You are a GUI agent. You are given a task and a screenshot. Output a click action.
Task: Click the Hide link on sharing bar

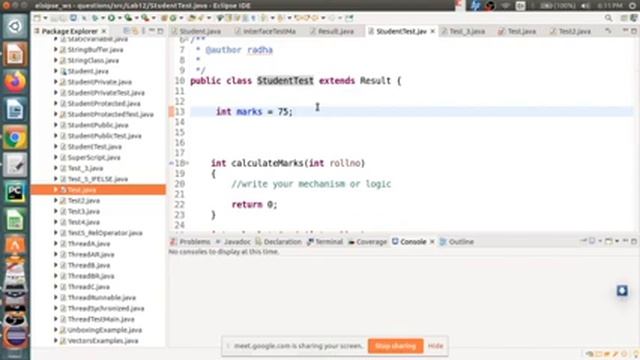(436, 346)
